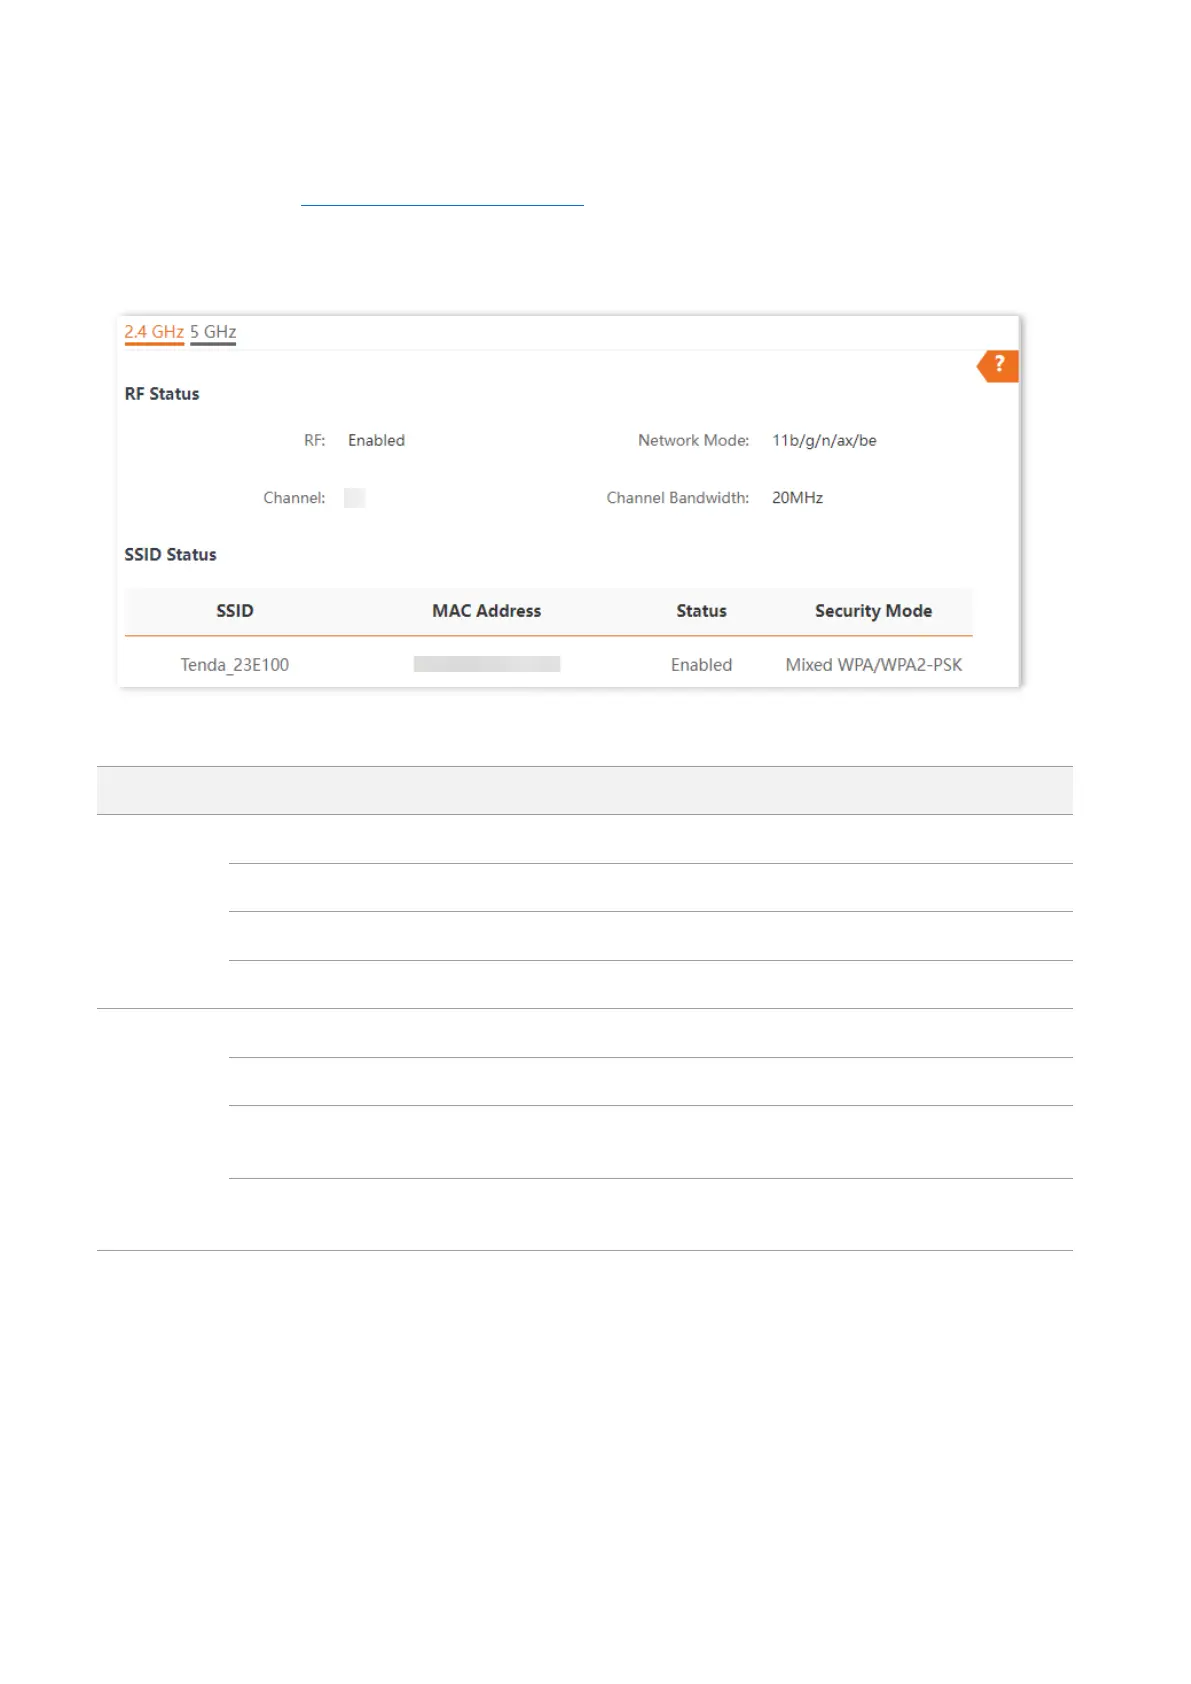Open the orange question mark help icon
1191x1684 pixels.
(998, 366)
